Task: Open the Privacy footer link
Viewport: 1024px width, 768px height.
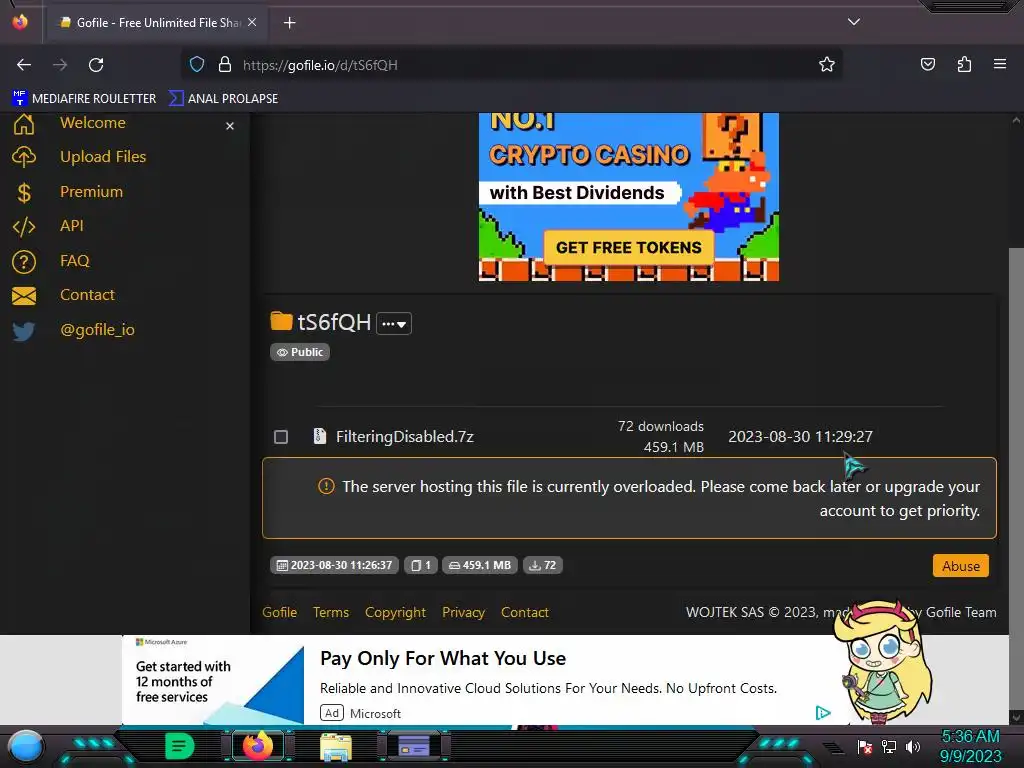Action: pos(463,613)
